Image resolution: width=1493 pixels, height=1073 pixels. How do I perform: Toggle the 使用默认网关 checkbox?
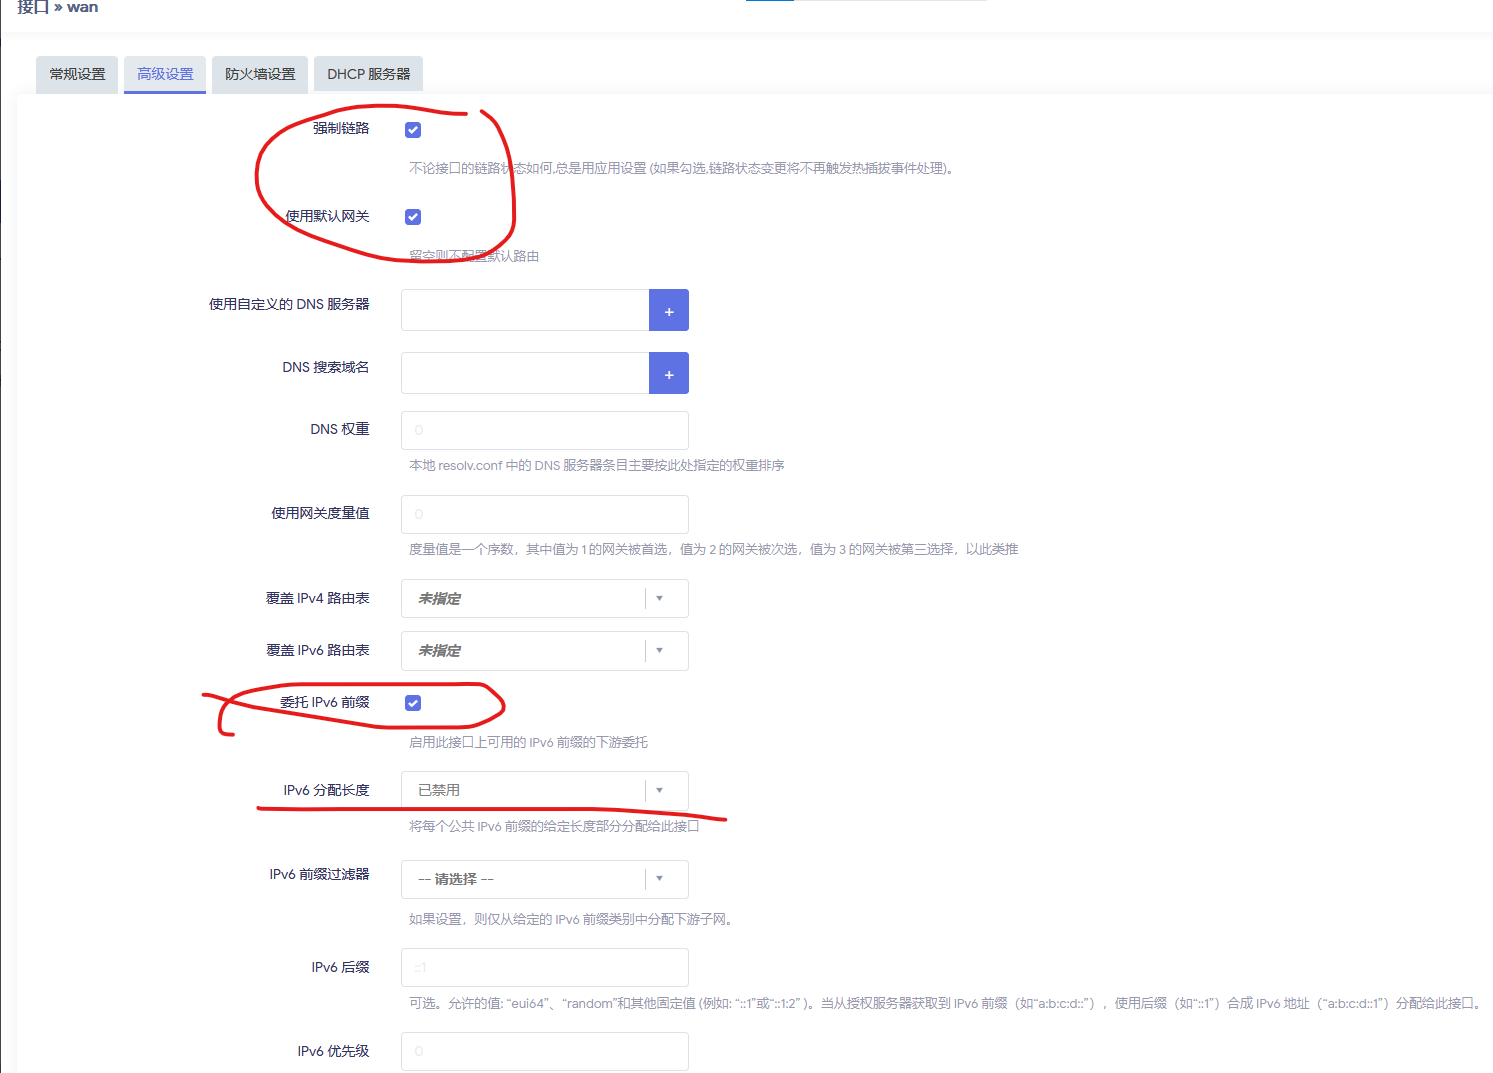(x=413, y=217)
